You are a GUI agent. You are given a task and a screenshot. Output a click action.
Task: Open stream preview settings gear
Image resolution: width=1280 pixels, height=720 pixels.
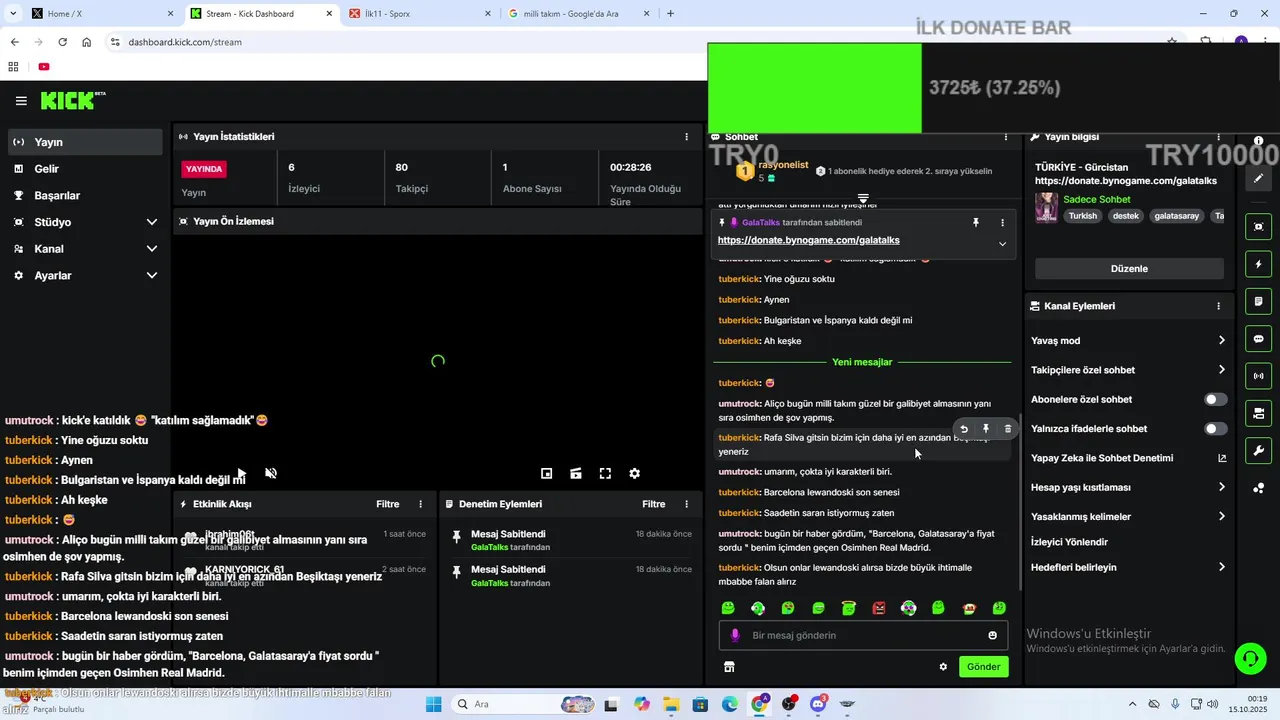tap(634, 474)
